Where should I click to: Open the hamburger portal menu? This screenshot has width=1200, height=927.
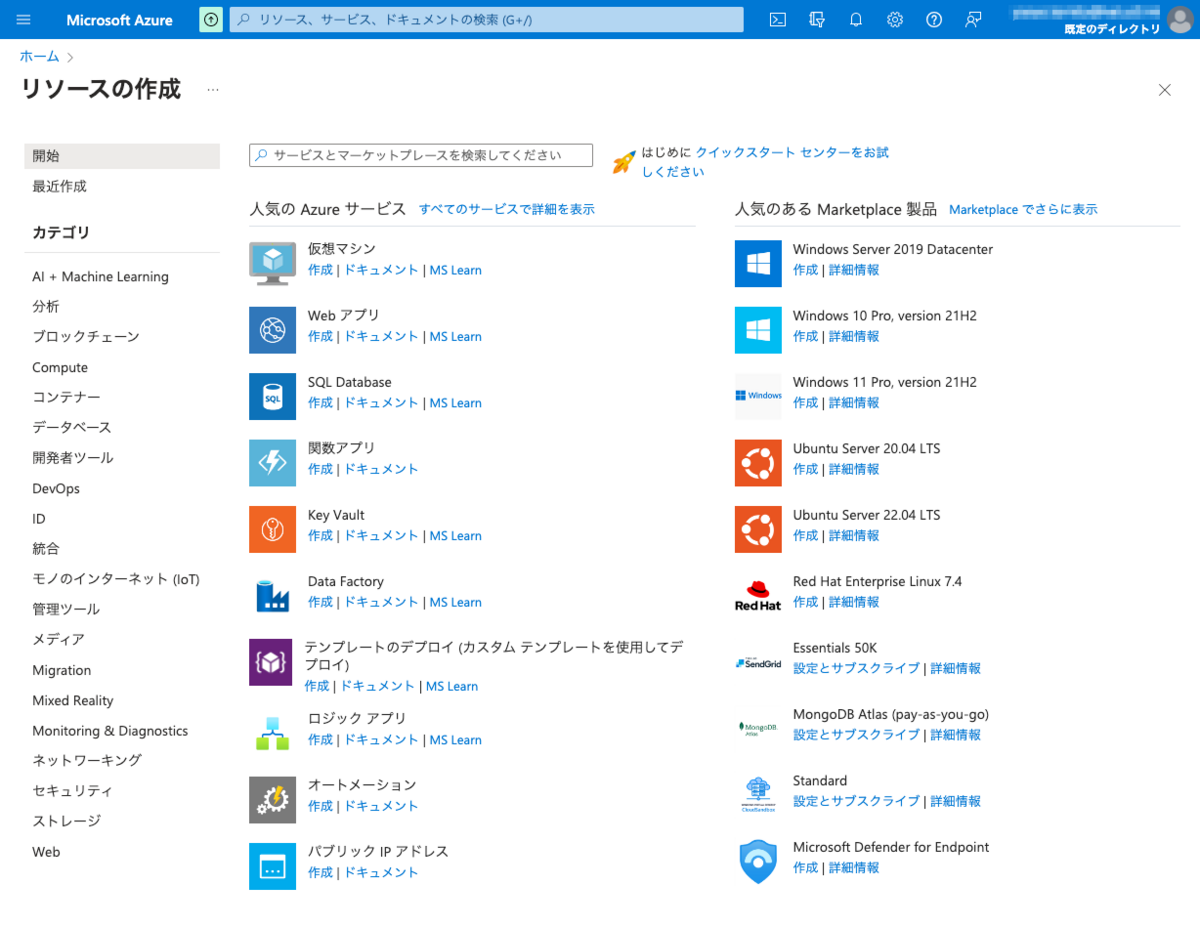tap(24, 20)
